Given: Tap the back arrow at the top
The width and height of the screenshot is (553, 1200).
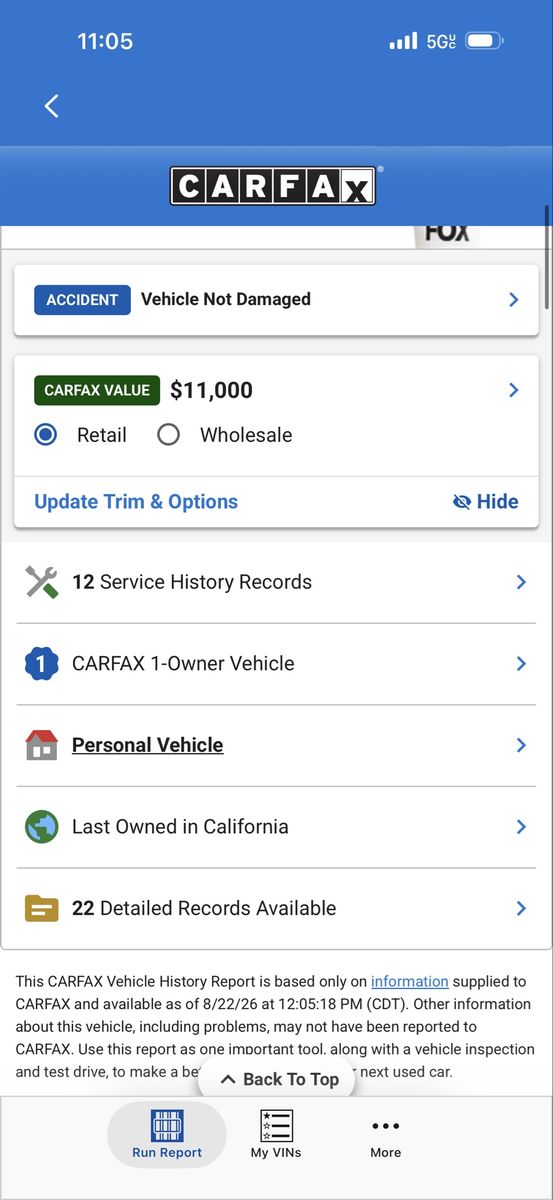Looking at the screenshot, I should (x=52, y=106).
